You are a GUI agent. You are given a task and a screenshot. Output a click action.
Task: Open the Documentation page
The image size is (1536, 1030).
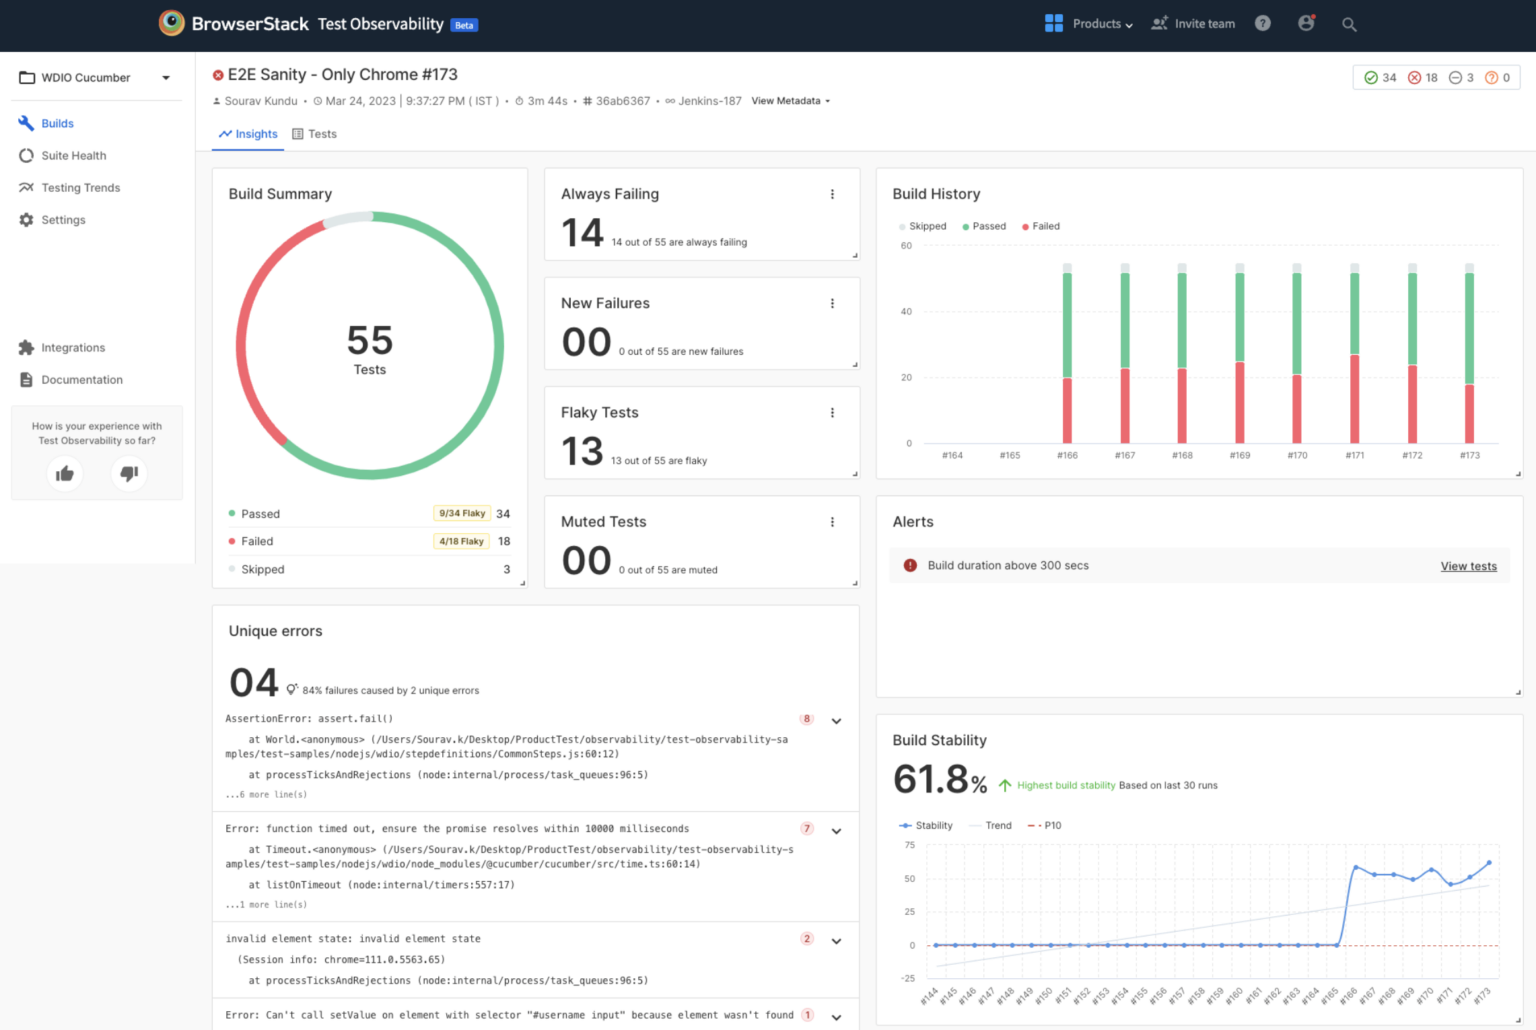[x=81, y=379]
